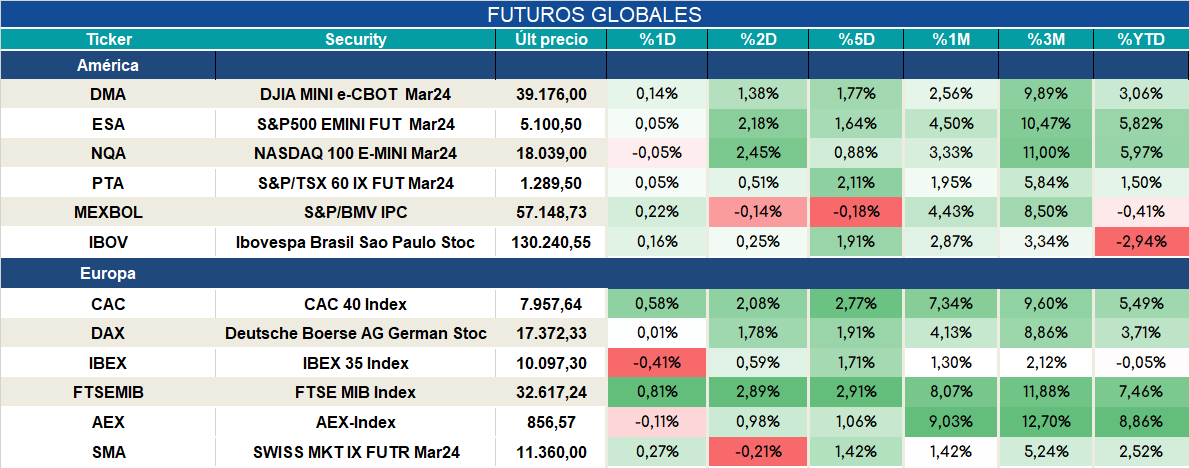The height and width of the screenshot is (468, 1189).
Task: Select the Europa section row
Action: tap(594, 274)
